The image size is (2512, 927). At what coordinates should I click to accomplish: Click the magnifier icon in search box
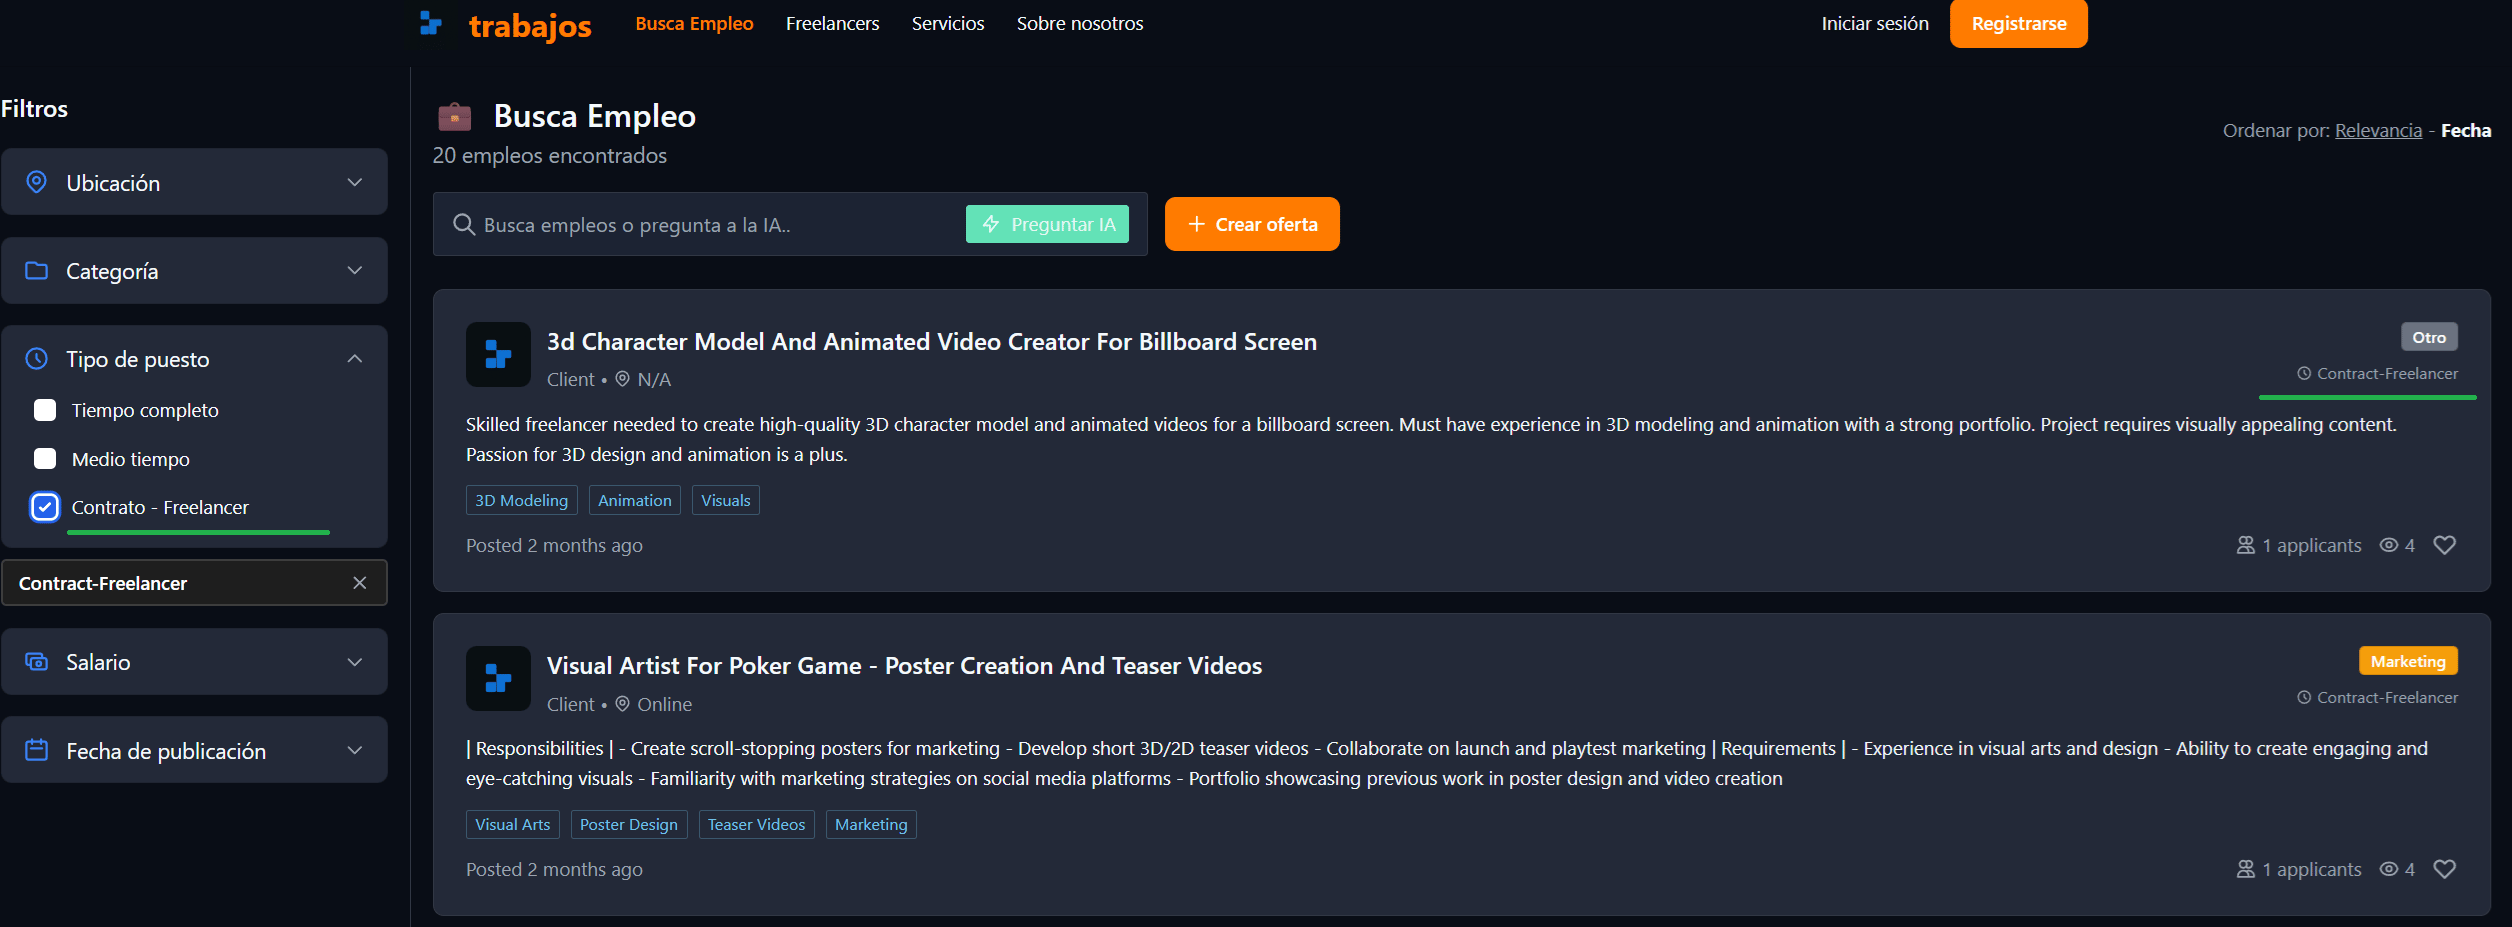463,224
